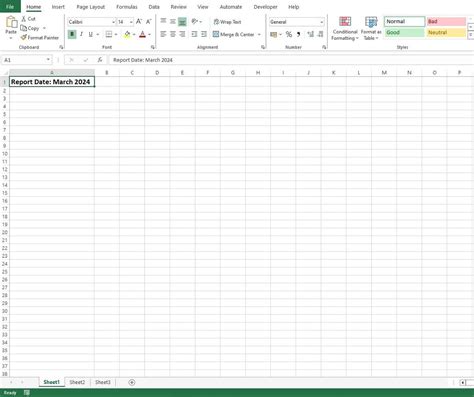
Task: Switch to the Sheet3 worksheet tab
Action: (103, 382)
